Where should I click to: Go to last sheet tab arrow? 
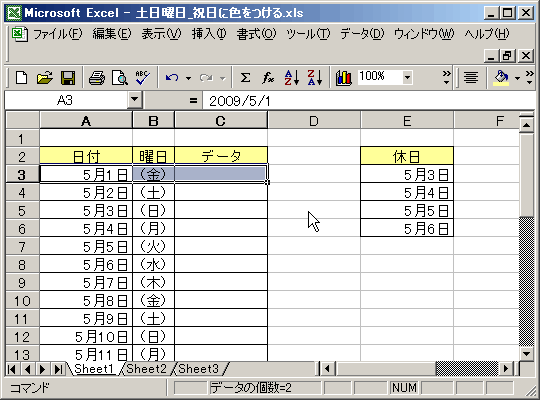pyautogui.click(x=59, y=369)
